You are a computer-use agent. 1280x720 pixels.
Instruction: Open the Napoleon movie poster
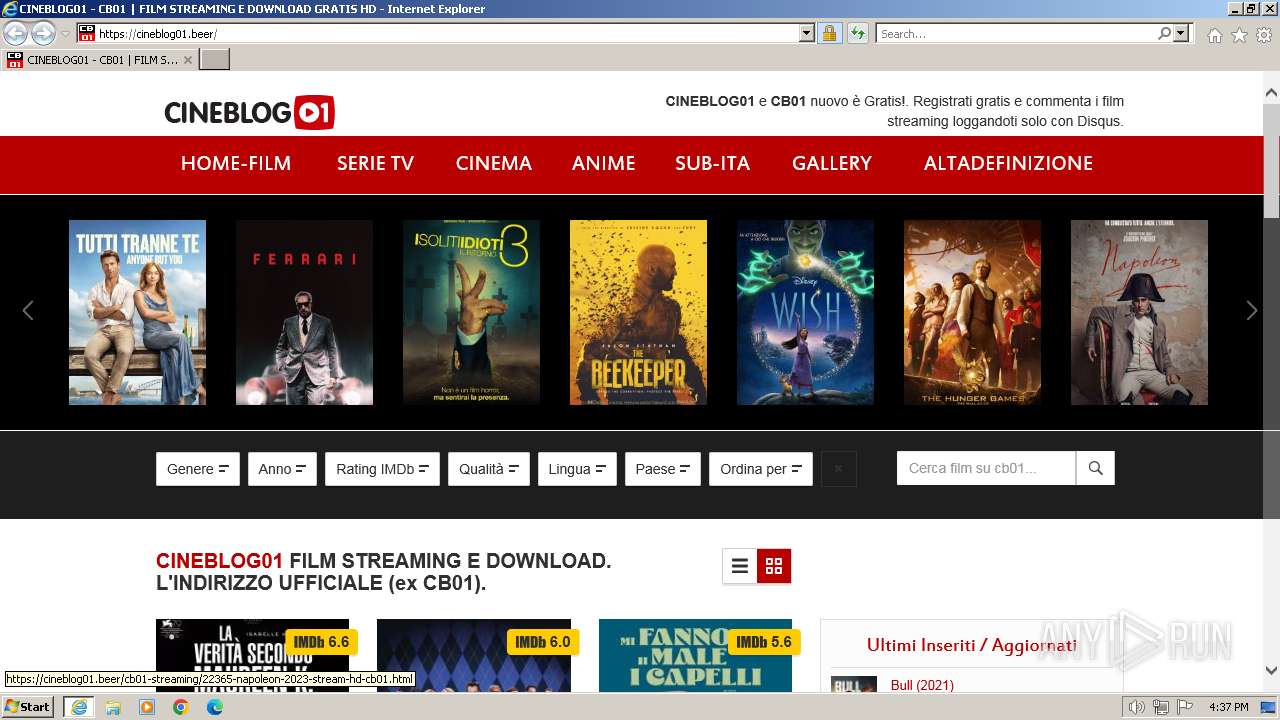click(1139, 312)
